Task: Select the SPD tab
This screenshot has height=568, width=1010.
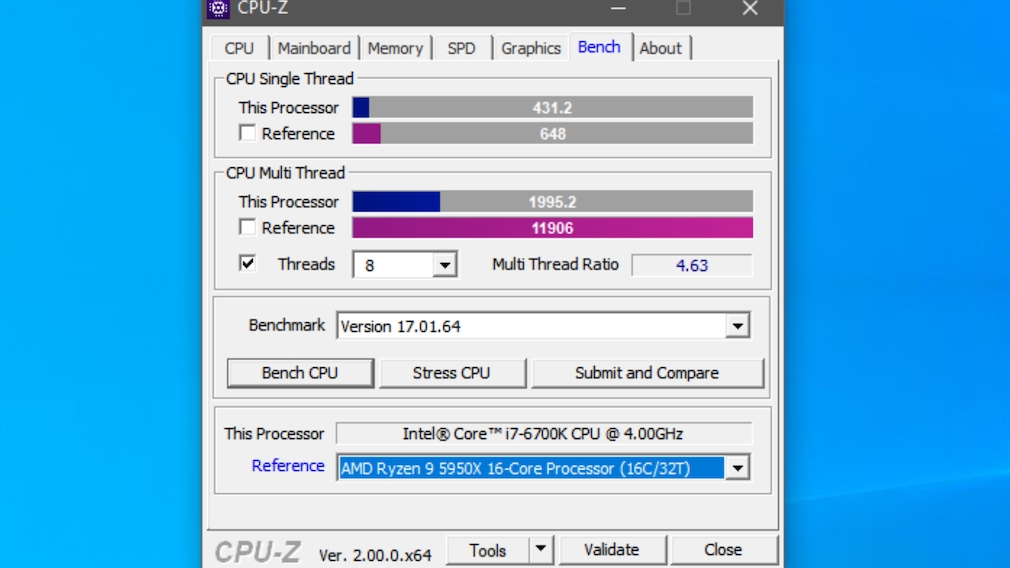Action: 461,48
